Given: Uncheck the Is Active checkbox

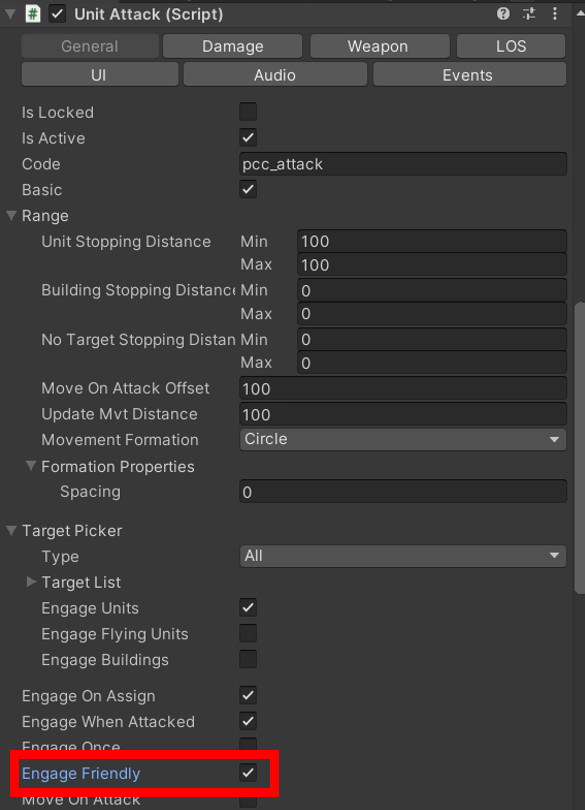Looking at the screenshot, I should [245, 138].
